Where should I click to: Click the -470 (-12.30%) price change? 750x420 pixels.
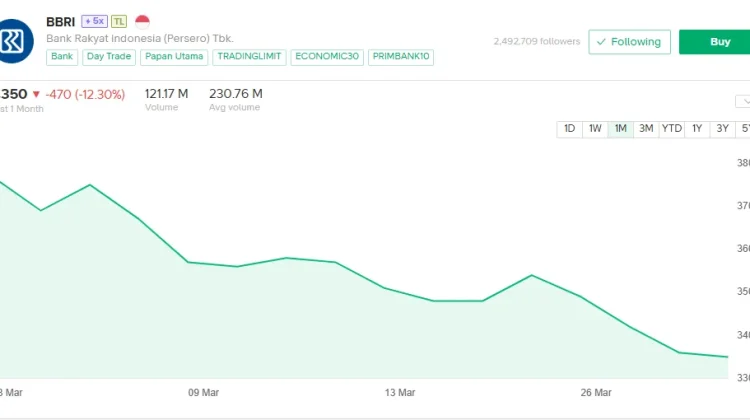point(85,94)
